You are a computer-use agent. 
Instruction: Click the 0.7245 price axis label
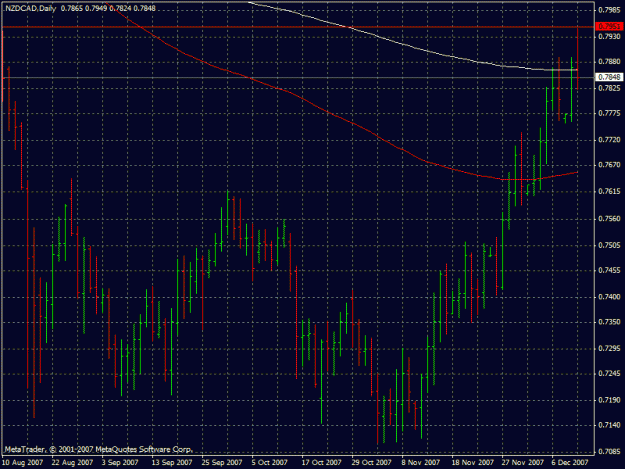pyautogui.click(x=609, y=374)
